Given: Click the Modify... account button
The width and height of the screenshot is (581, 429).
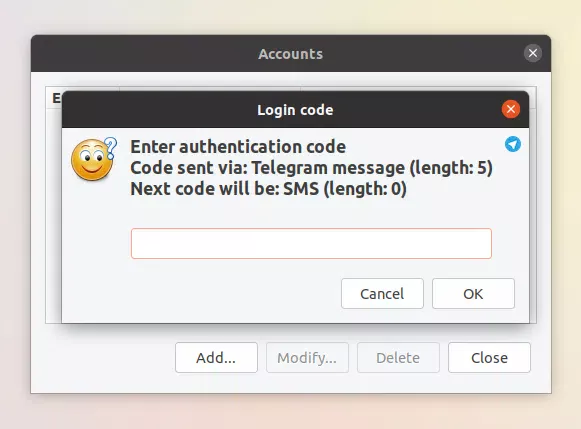Looking at the screenshot, I should [x=307, y=358].
